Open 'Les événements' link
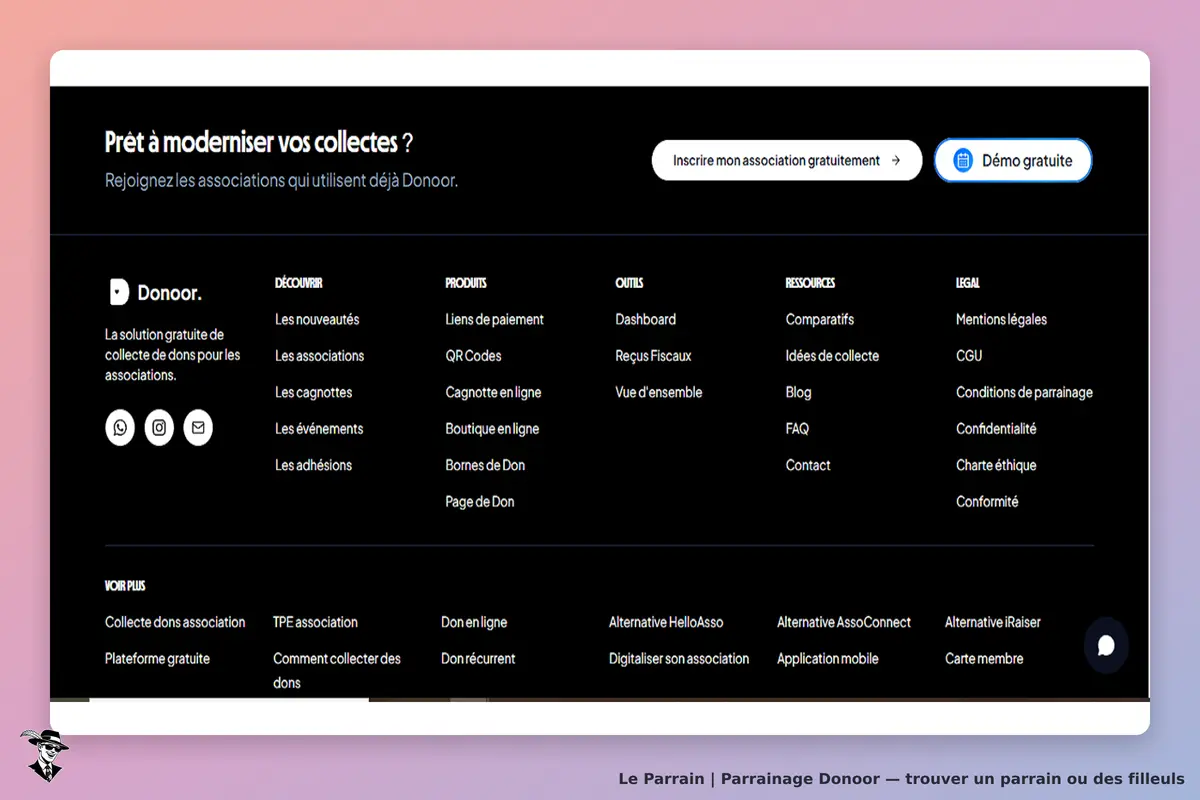 (319, 429)
